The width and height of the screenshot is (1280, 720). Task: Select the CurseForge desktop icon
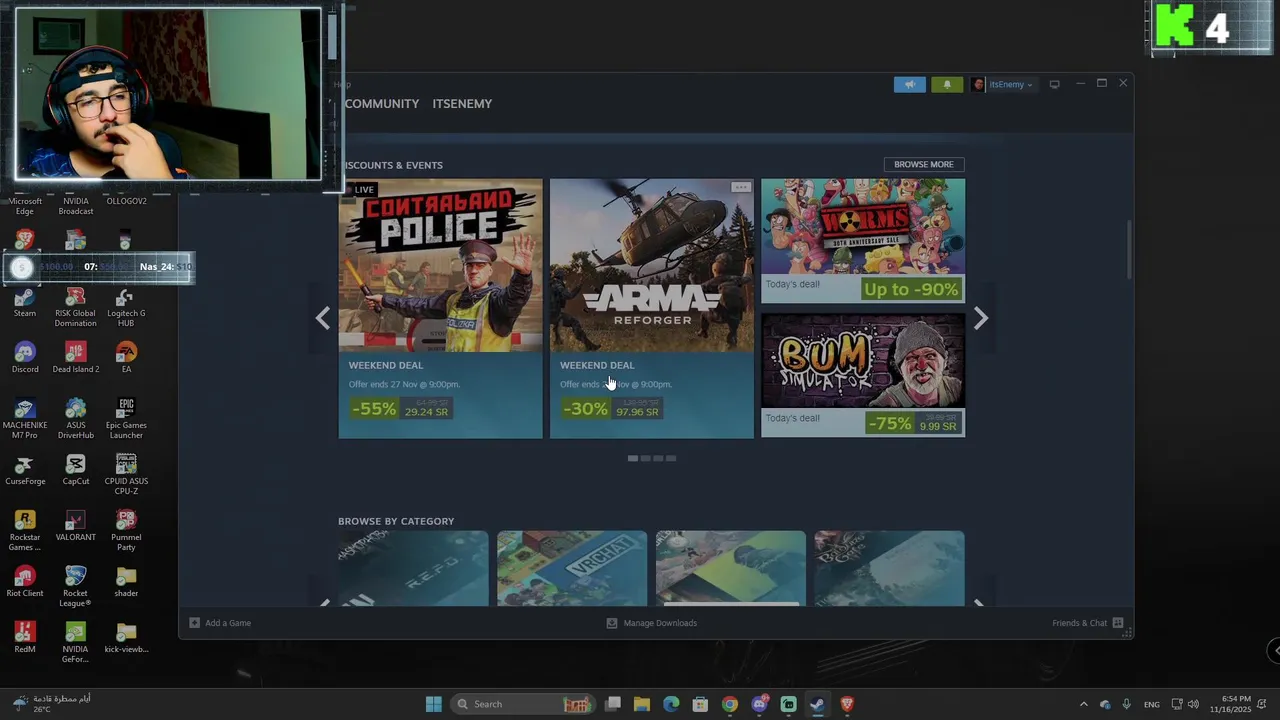25,470
